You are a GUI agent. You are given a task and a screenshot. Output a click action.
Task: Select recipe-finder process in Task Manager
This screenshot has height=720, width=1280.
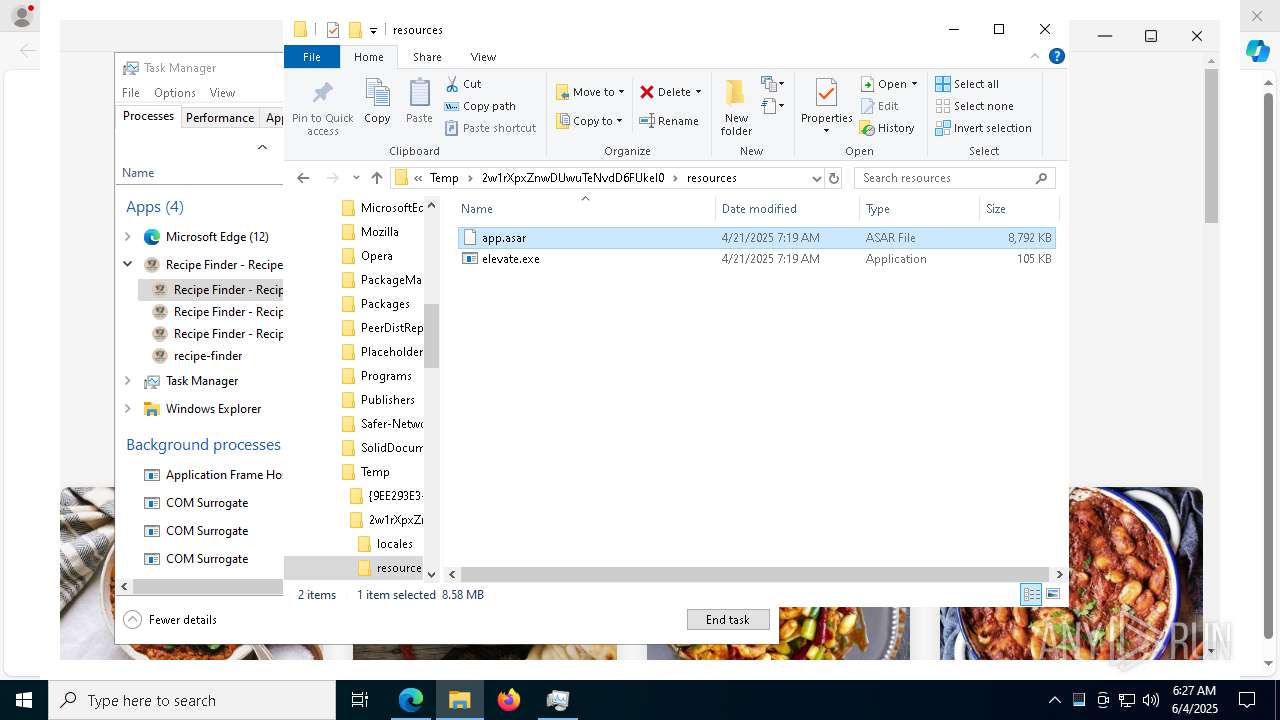click(x=207, y=356)
